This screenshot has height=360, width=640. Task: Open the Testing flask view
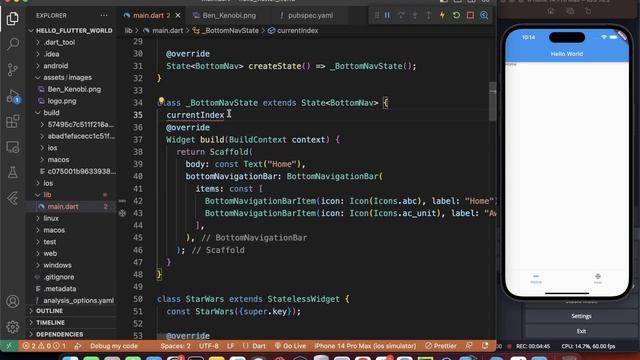13,172
